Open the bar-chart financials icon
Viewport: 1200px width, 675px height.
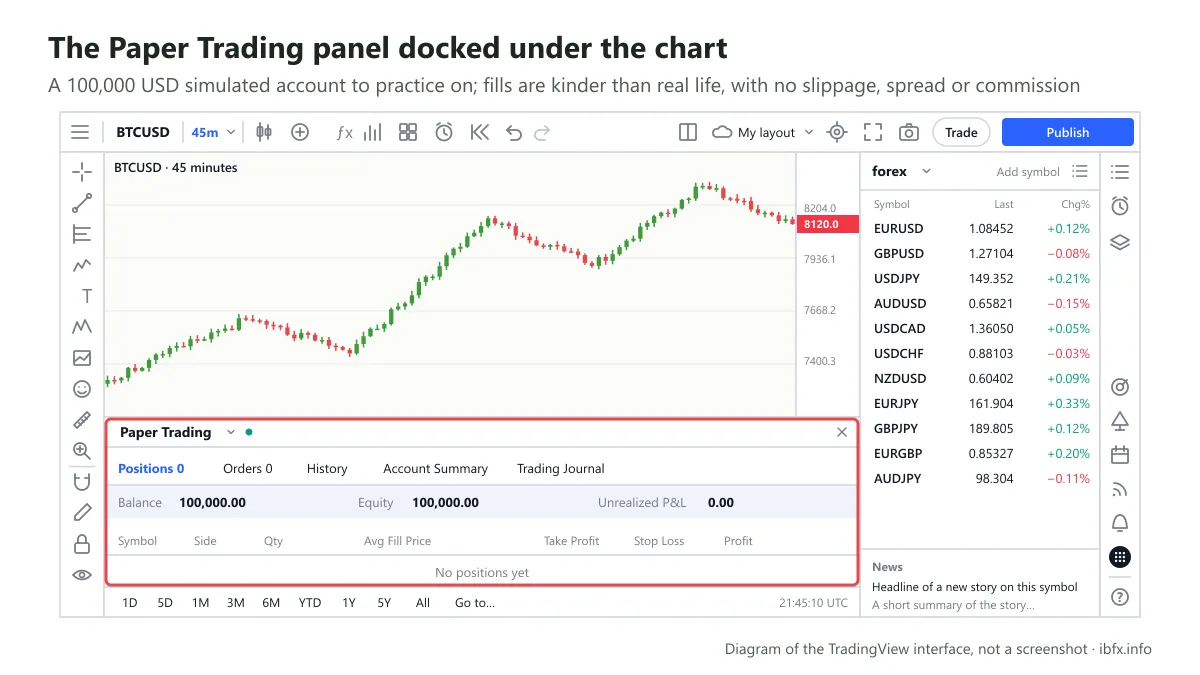pyautogui.click(x=373, y=132)
